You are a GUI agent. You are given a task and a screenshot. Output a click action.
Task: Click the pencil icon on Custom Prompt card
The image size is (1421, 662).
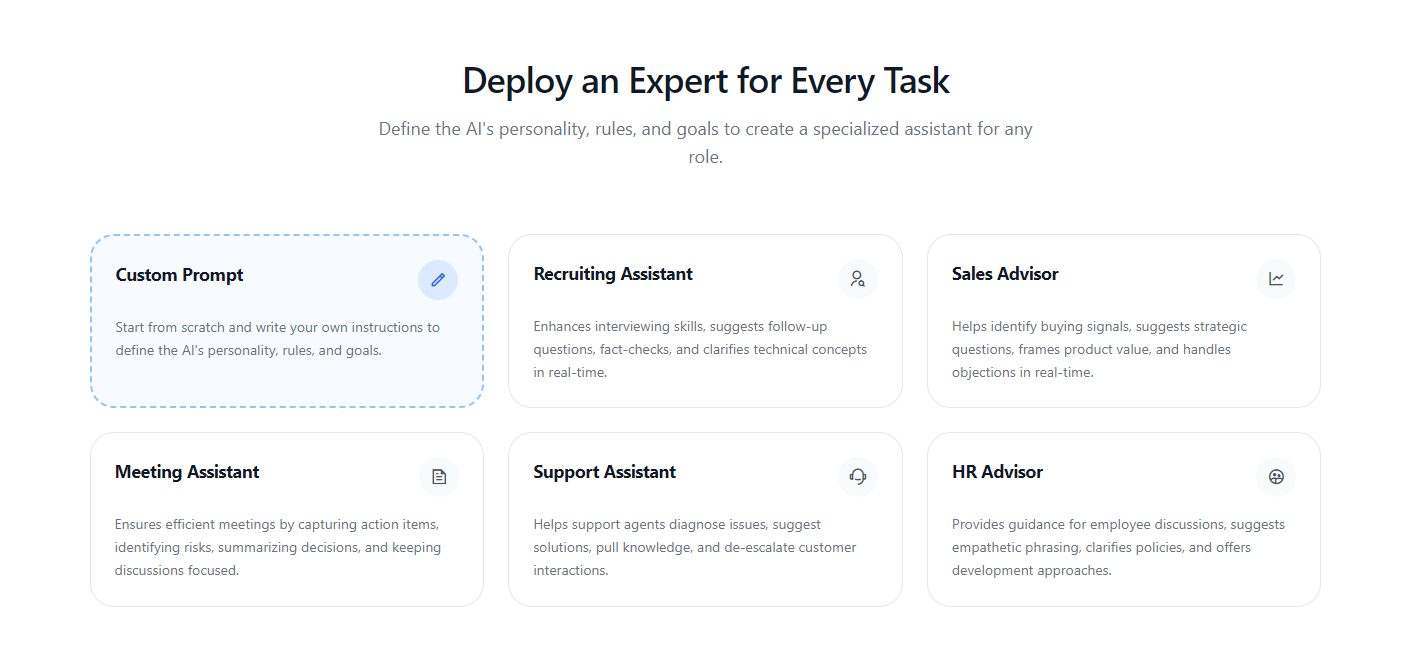tap(438, 280)
